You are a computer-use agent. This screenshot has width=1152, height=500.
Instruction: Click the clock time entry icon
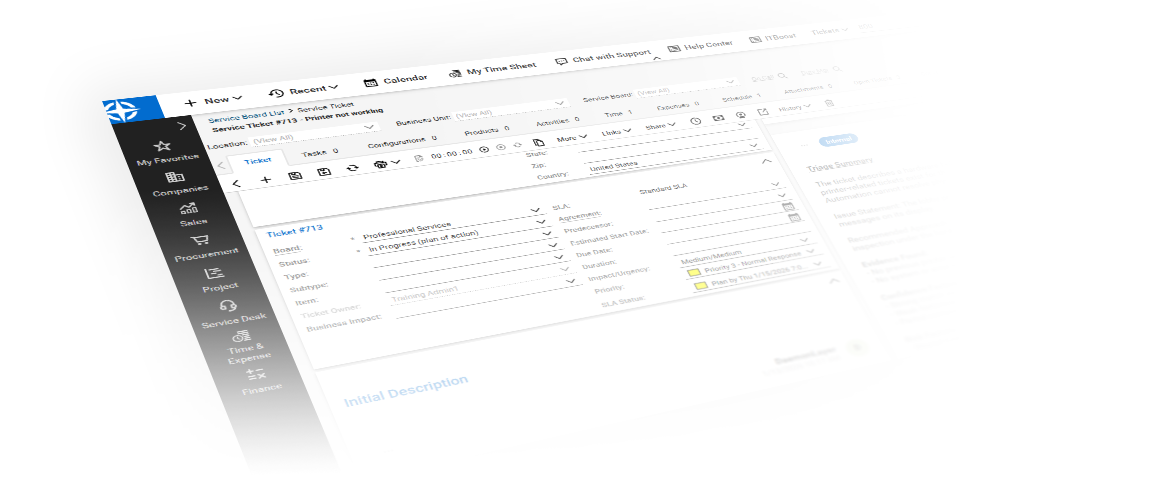(696, 121)
